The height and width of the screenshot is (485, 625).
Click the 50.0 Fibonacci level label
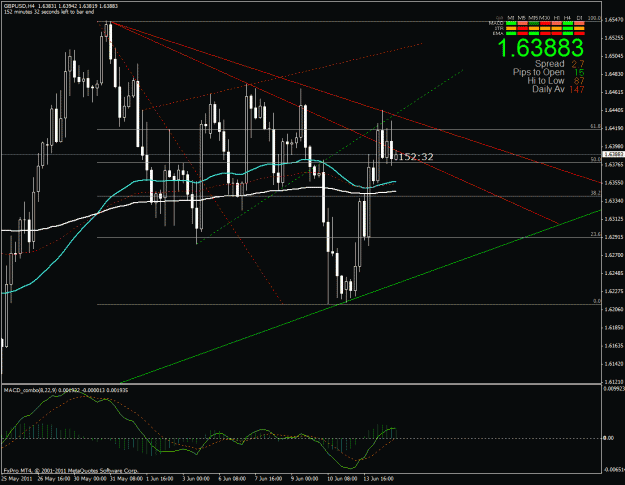tap(595, 159)
